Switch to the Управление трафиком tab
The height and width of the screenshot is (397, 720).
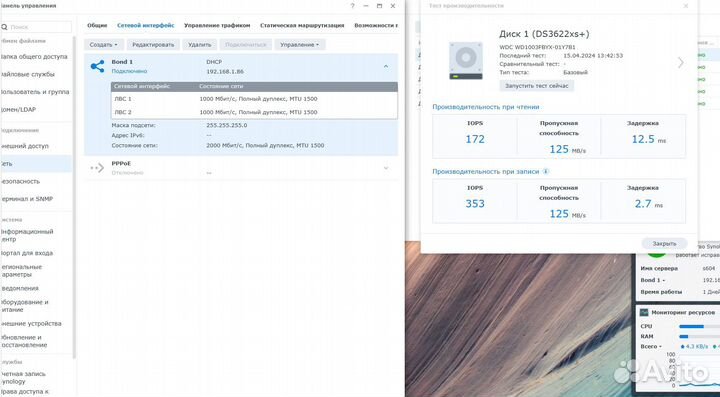pyautogui.click(x=217, y=26)
